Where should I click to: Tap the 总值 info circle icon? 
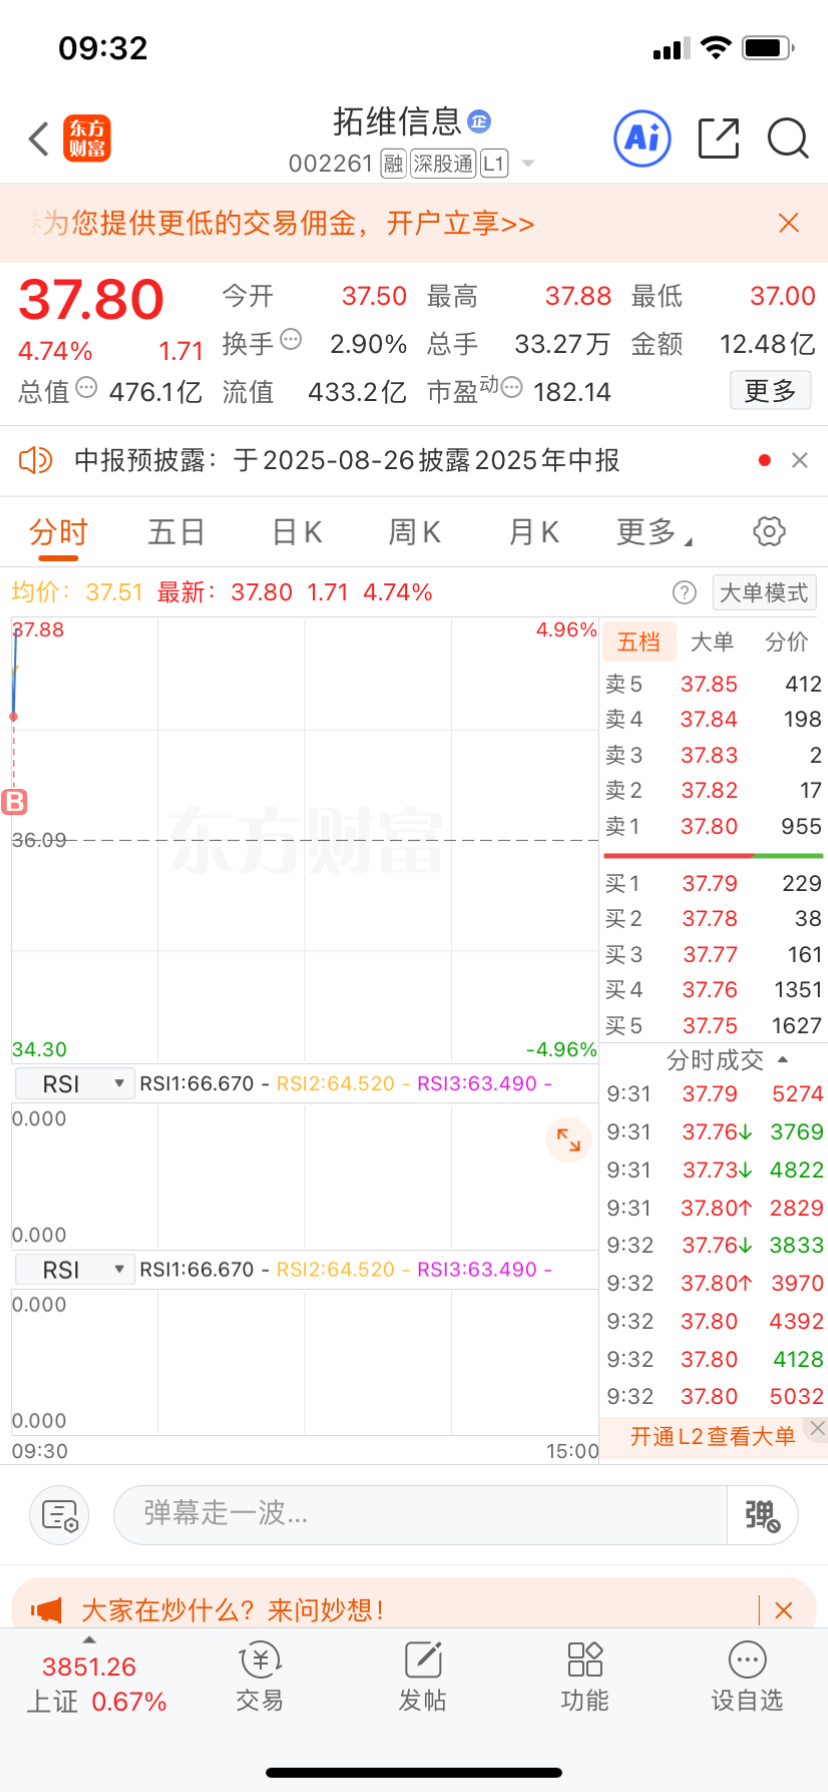tap(87, 388)
